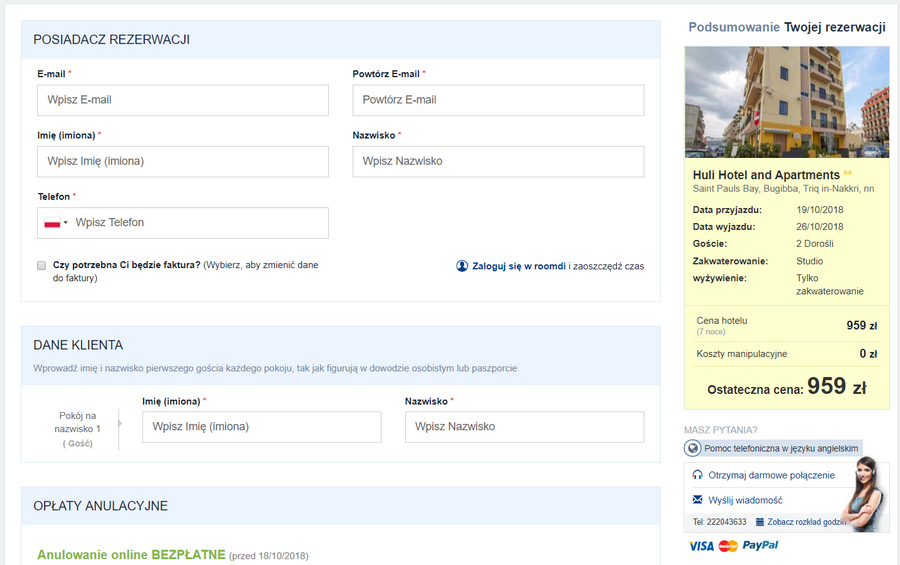Click the arrival date 19/10/2018
The height and width of the screenshot is (565, 900).
click(x=820, y=210)
